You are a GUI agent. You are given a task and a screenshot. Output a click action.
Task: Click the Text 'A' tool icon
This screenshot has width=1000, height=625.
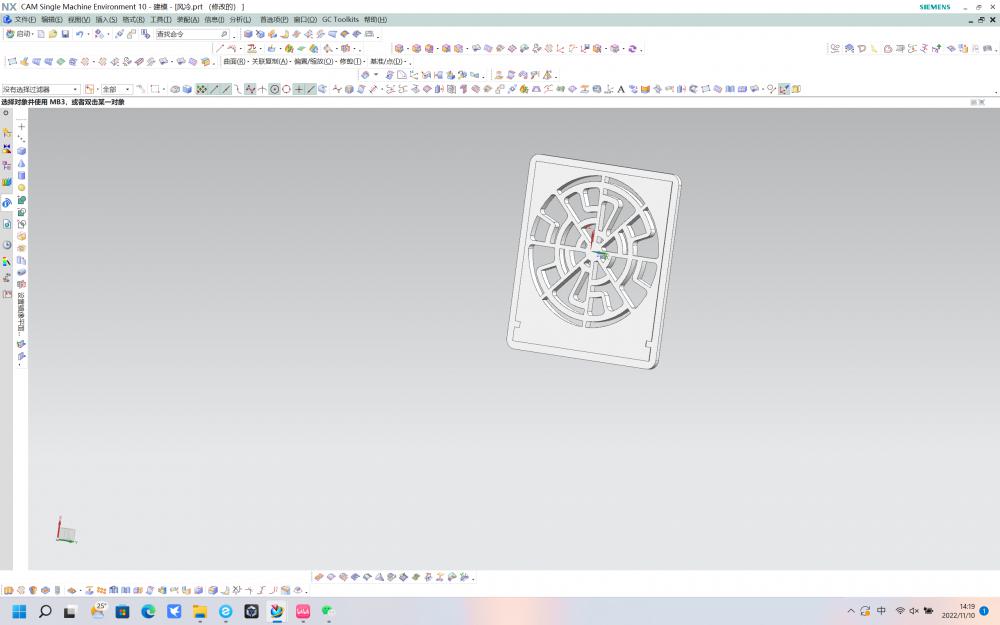[621, 89]
